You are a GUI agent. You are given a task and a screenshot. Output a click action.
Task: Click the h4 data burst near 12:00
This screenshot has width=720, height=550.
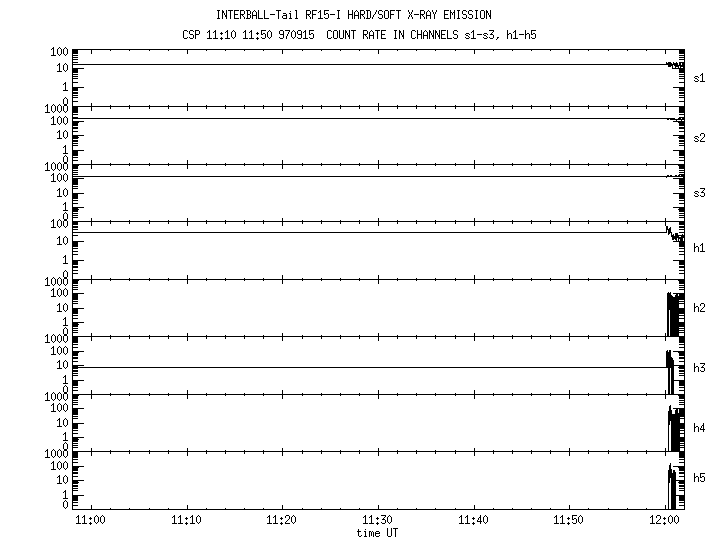[x=675, y=428]
